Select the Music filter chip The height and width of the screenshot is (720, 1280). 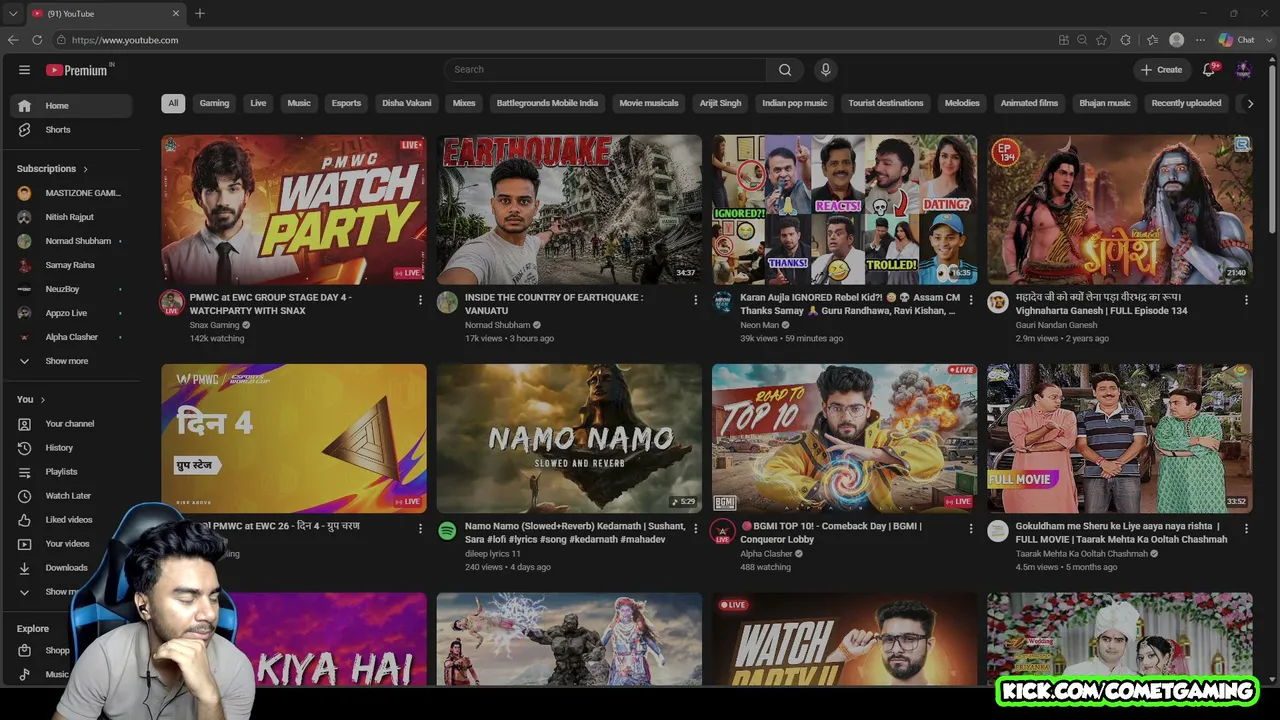point(299,103)
